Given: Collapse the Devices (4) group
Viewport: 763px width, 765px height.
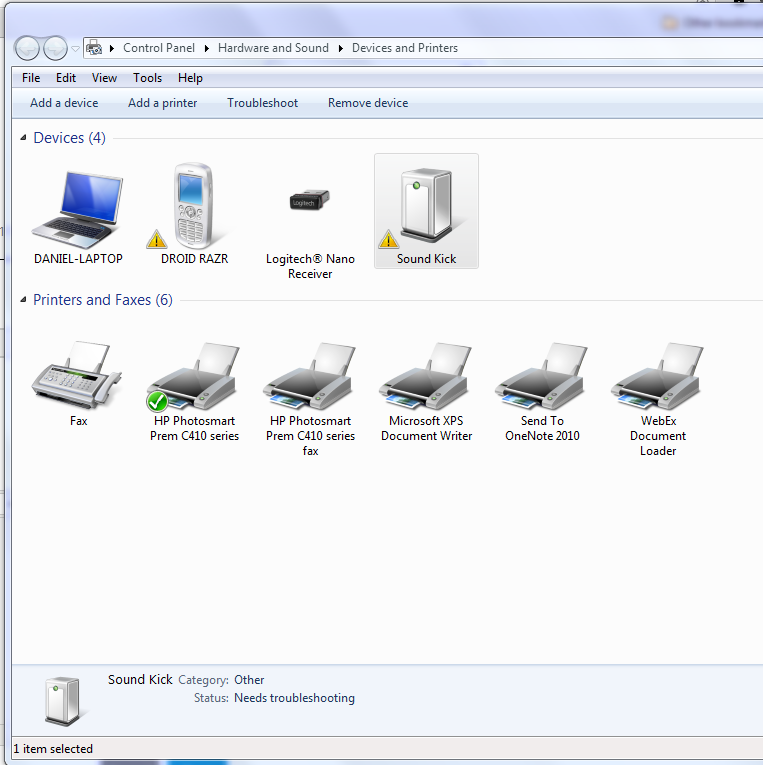Looking at the screenshot, I should pyautogui.click(x=24, y=138).
